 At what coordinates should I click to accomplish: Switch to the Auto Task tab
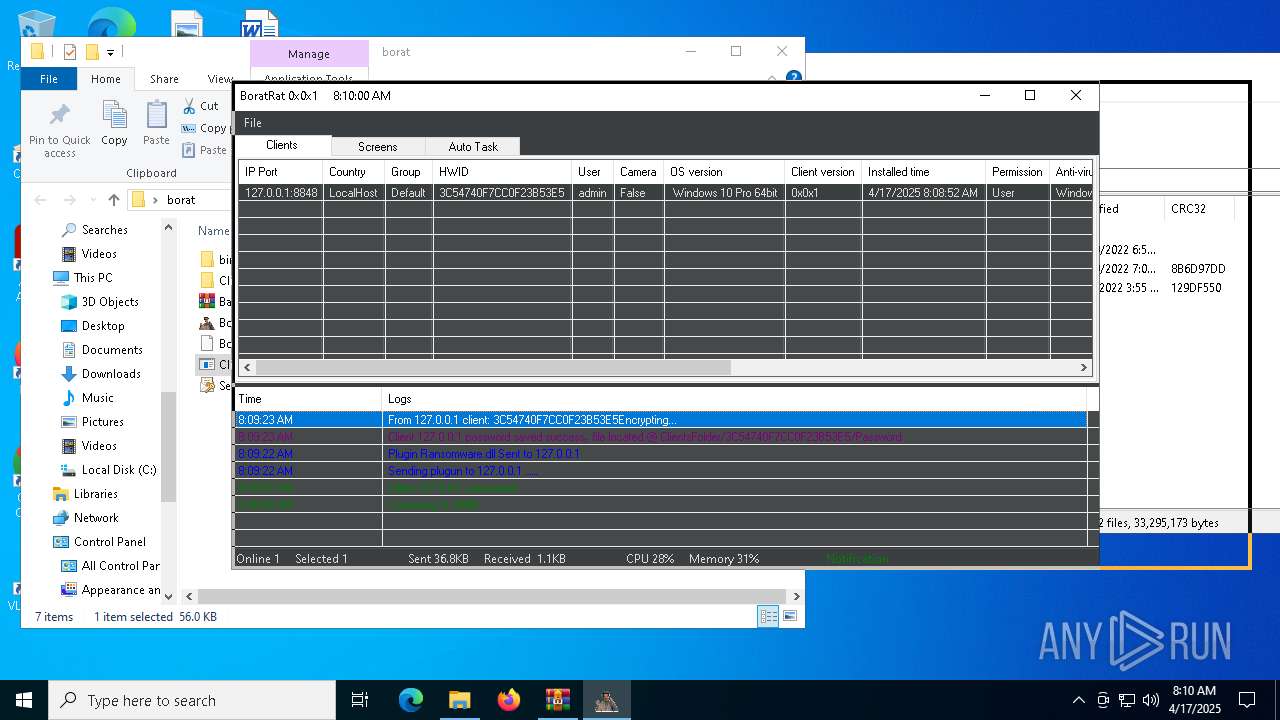[x=473, y=147]
